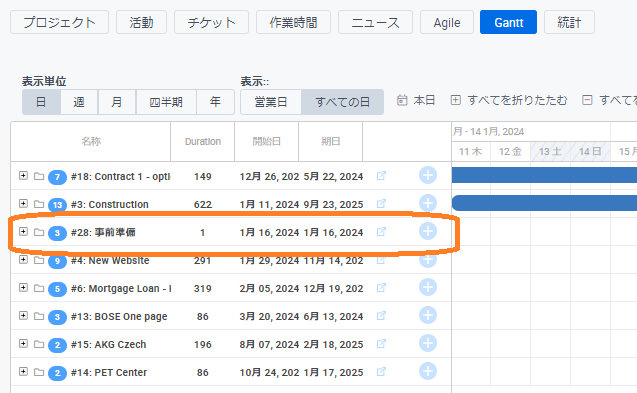Expand #4 New Website tree row
The height and width of the screenshot is (393, 637).
click(24, 260)
